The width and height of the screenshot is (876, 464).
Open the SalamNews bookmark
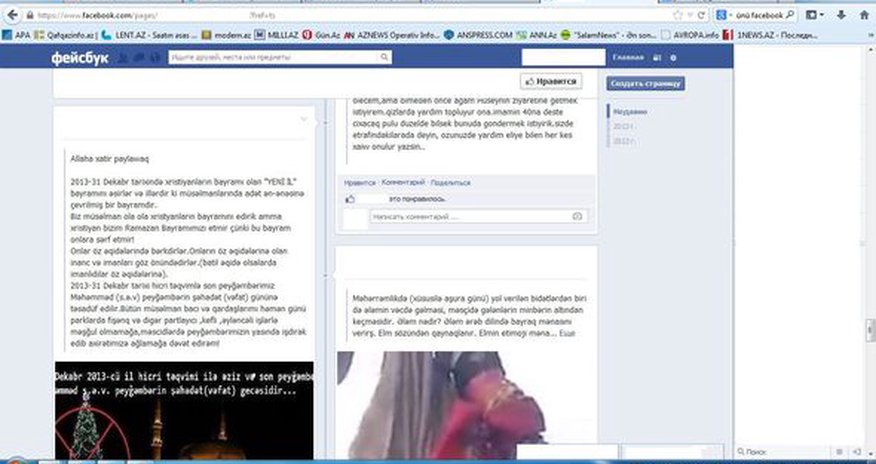click(609, 35)
